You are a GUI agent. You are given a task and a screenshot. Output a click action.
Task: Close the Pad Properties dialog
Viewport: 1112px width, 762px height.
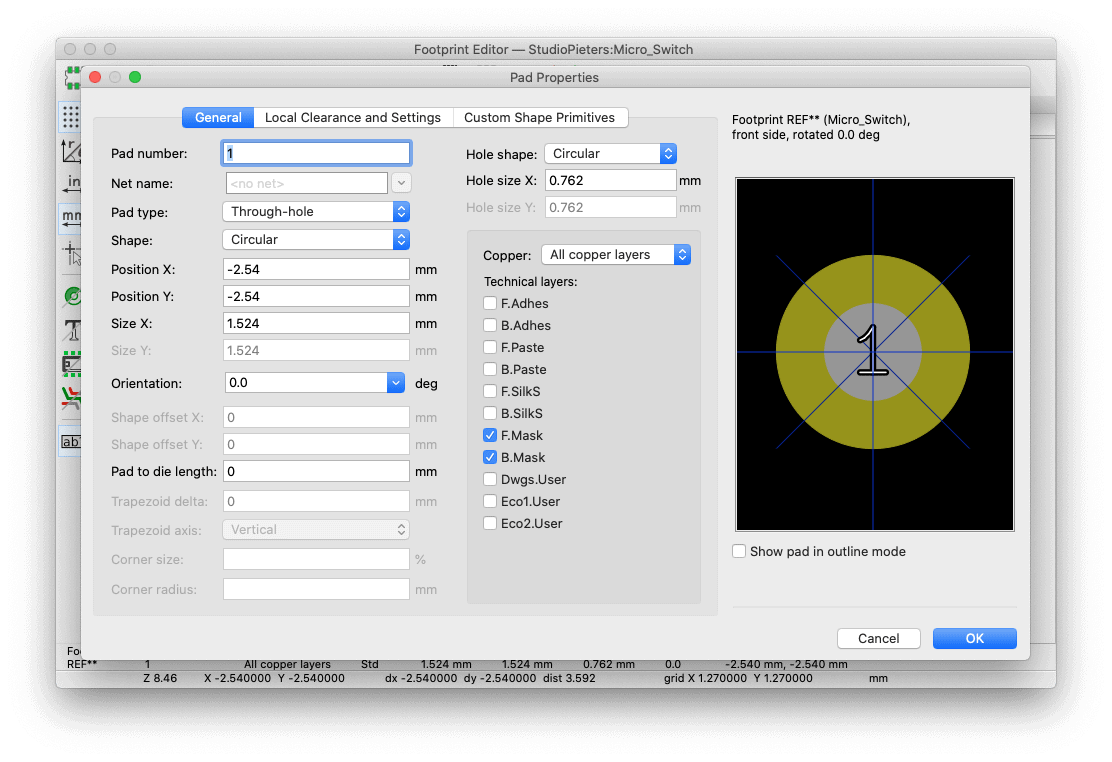click(95, 77)
